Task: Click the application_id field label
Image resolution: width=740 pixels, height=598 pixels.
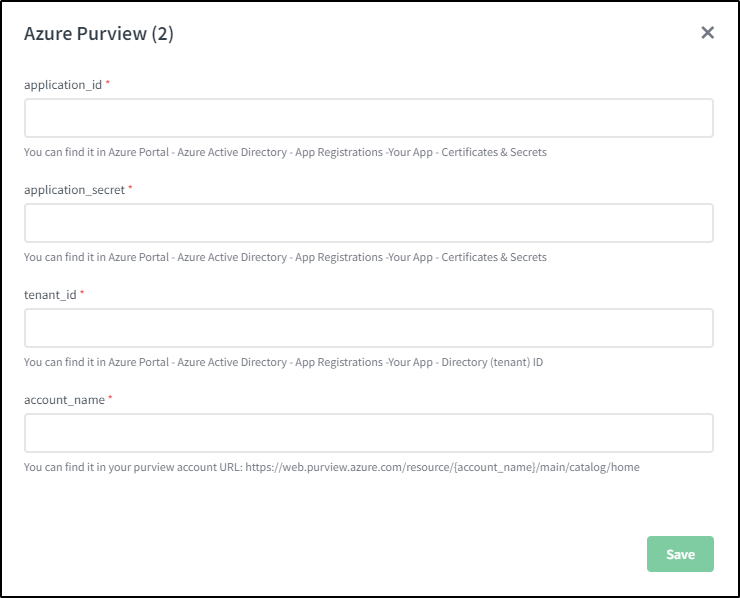Action: point(63,85)
